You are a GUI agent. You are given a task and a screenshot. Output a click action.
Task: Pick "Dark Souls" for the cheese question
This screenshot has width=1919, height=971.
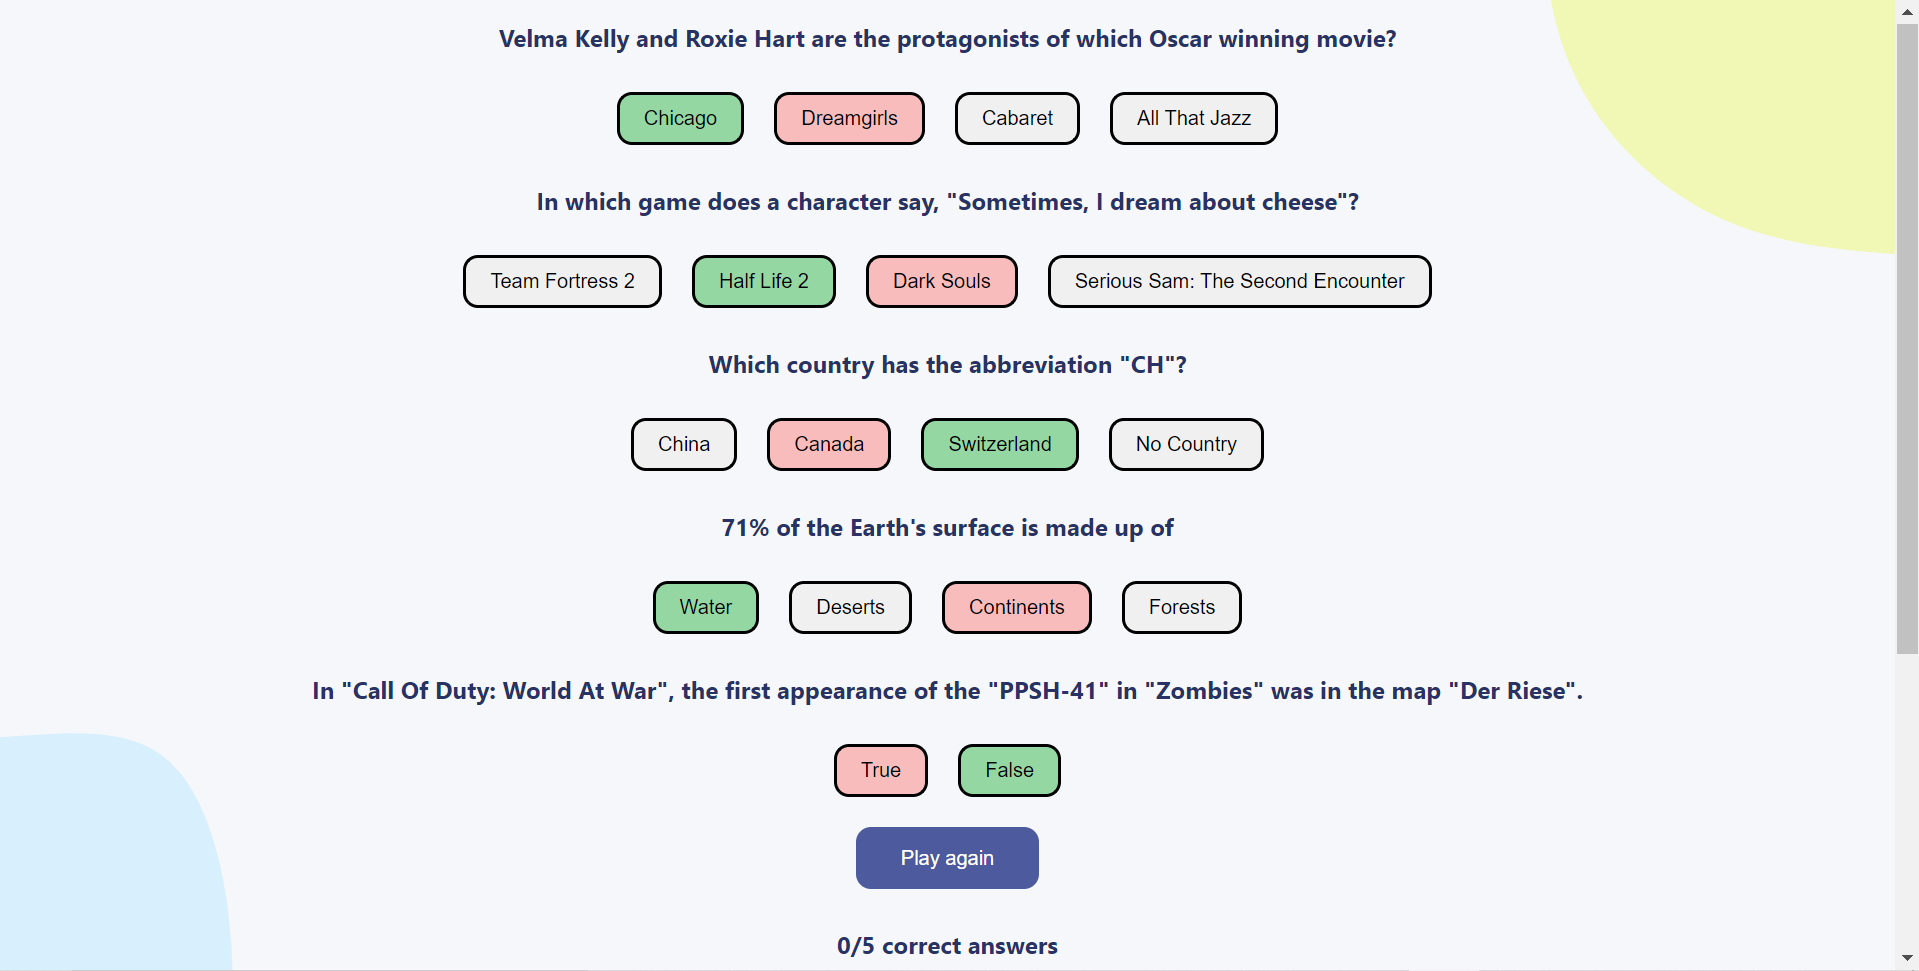coord(941,281)
